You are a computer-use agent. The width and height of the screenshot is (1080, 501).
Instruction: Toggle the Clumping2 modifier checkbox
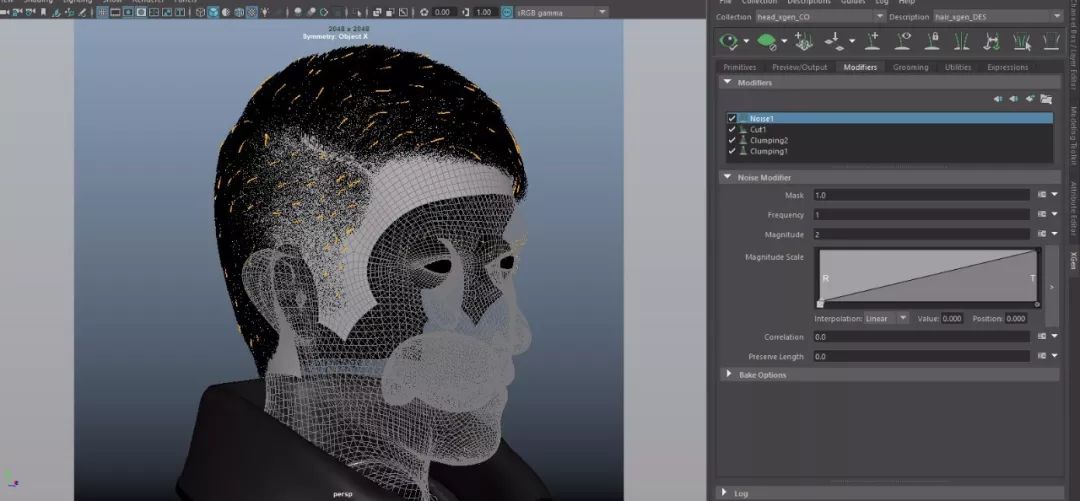[x=732, y=141]
